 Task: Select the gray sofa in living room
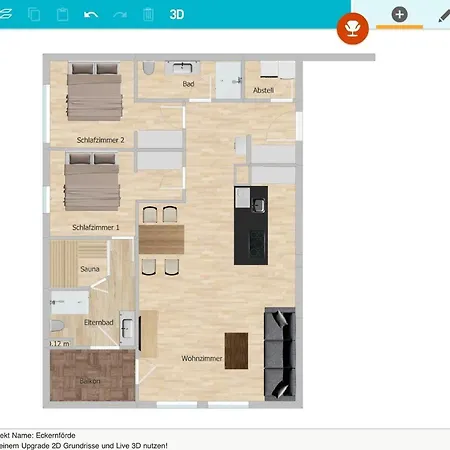pos(280,354)
